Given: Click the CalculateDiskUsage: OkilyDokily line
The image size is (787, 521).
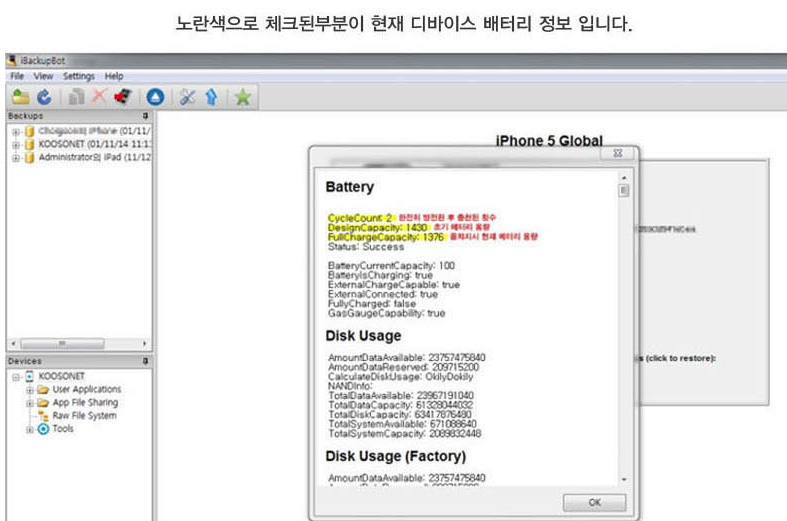Looking at the screenshot, I should click(401, 376).
